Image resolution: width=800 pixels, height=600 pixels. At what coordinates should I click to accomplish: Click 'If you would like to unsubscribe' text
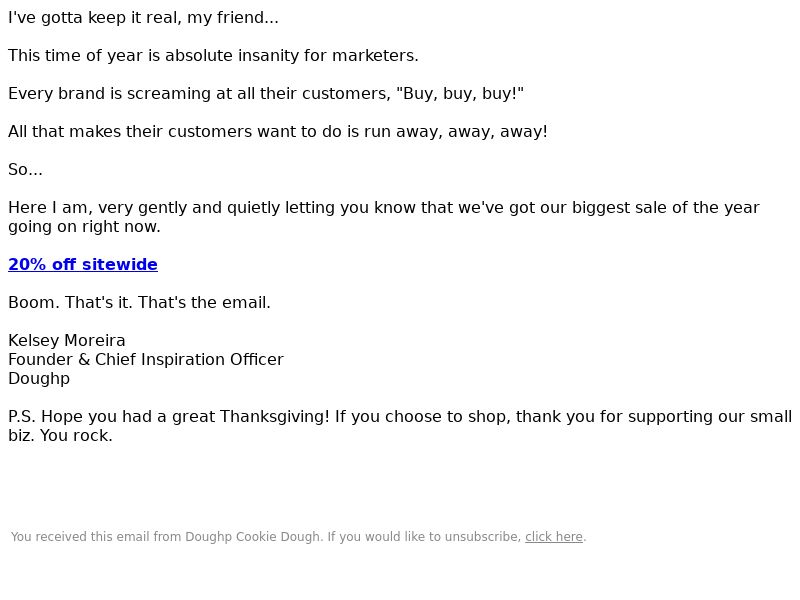[x=424, y=537]
